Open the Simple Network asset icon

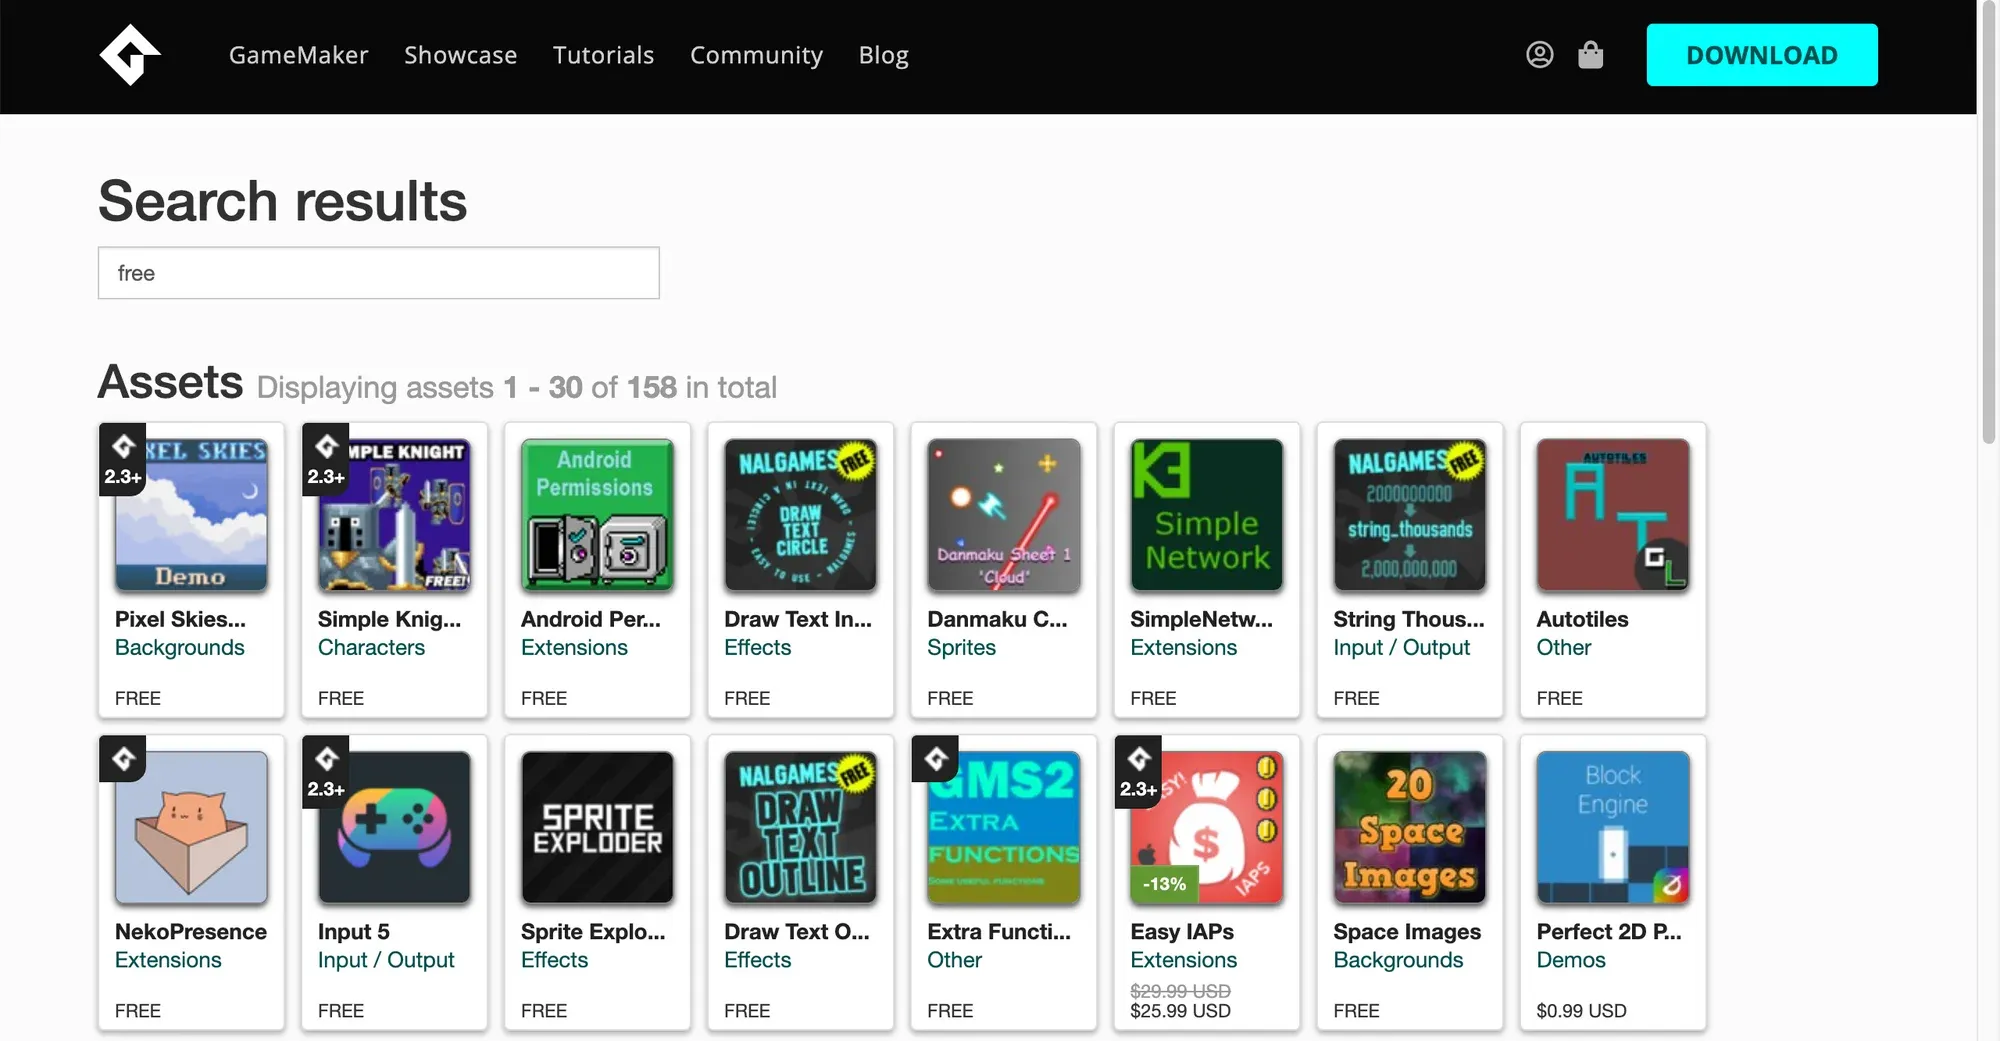tap(1206, 514)
